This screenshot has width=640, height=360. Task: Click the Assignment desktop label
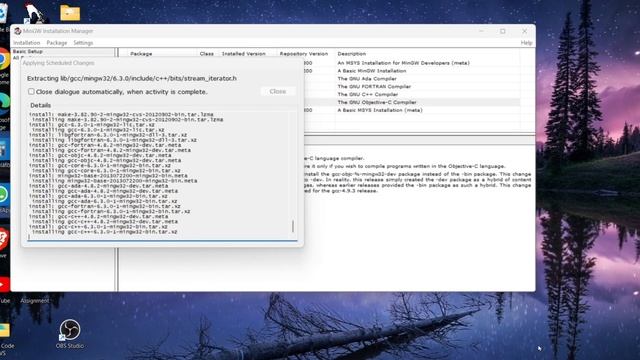(35, 301)
